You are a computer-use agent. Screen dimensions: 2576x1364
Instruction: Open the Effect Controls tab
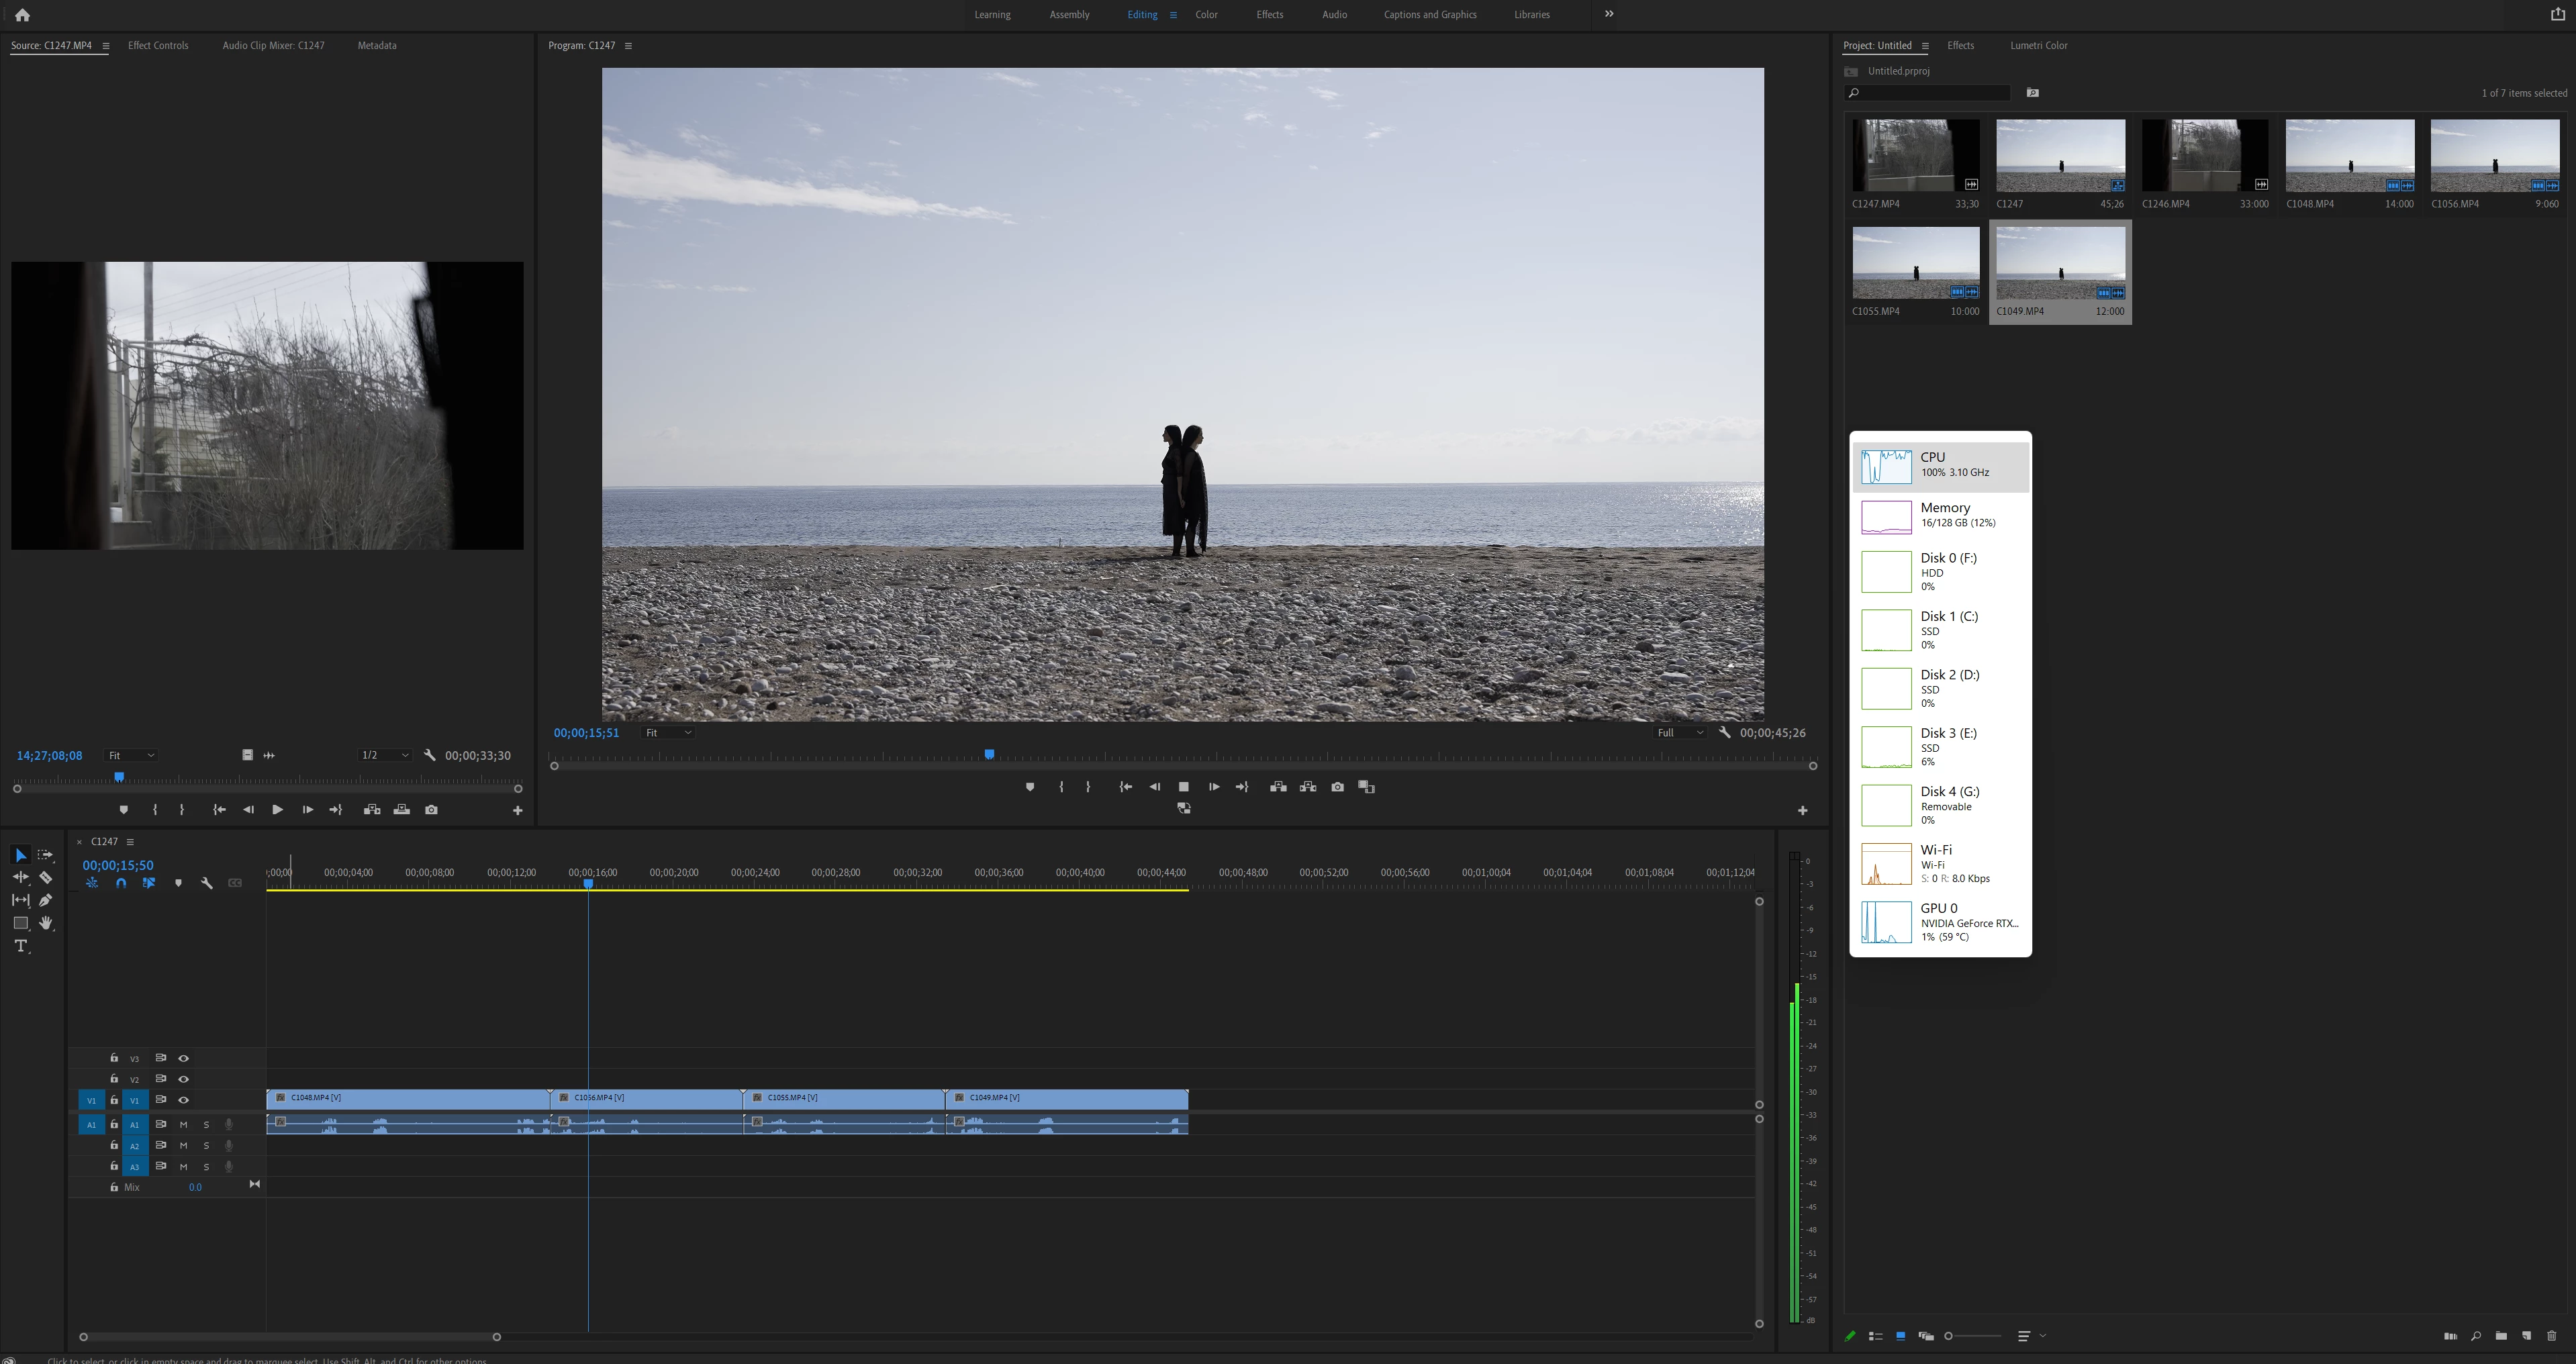pyautogui.click(x=158, y=46)
